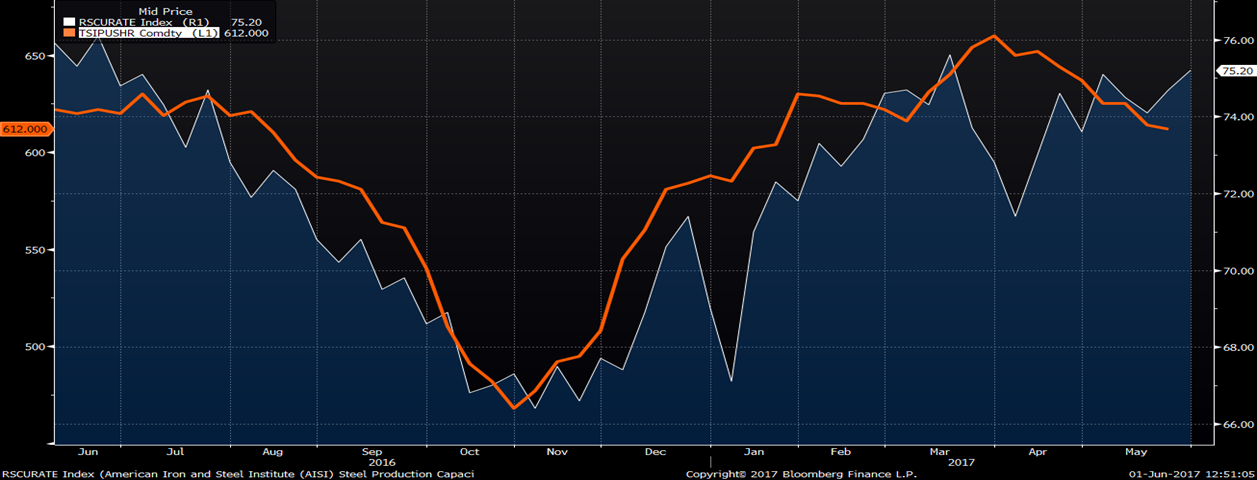Click the orange 612.000 left axis value tag
The height and width of the screenshot is (480, 1257).
click(25, 129)
